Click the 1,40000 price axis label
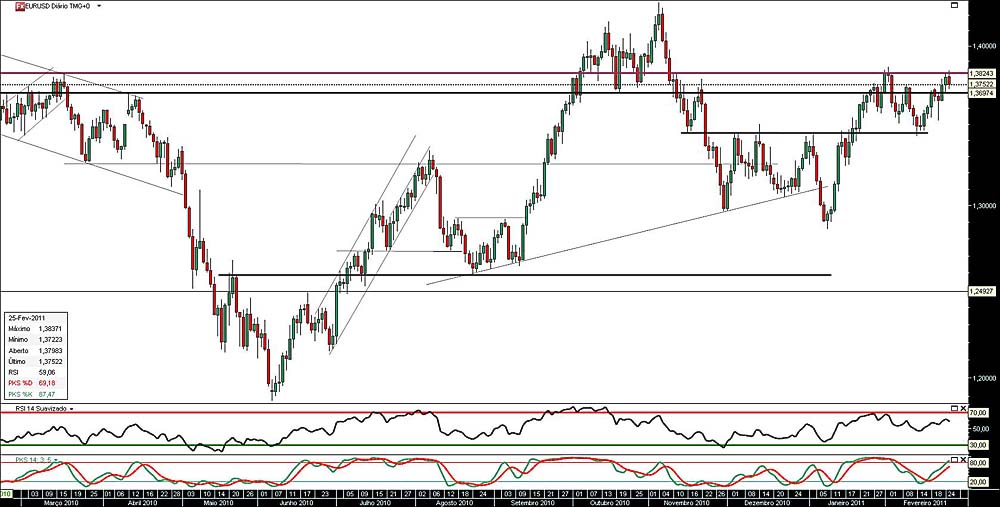1000x507 pixels. (x=983, y=46)
